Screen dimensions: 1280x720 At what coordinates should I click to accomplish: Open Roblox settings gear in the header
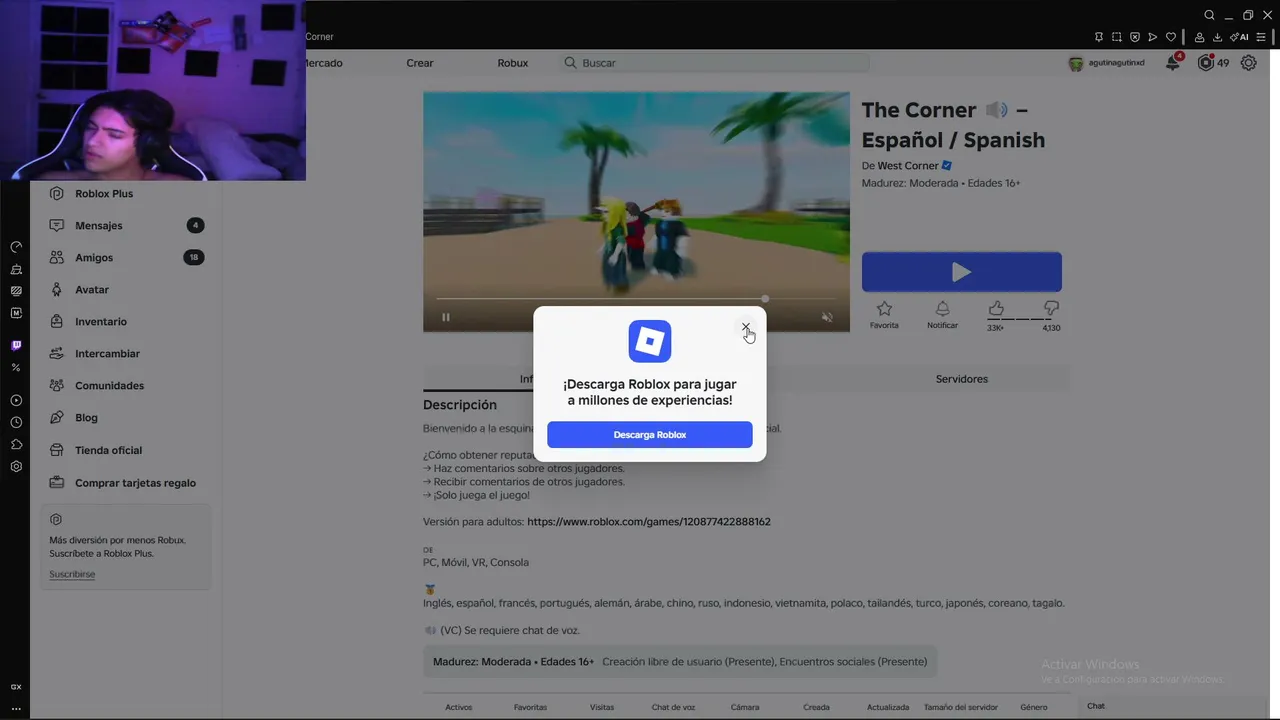[x=1249, y=63]
